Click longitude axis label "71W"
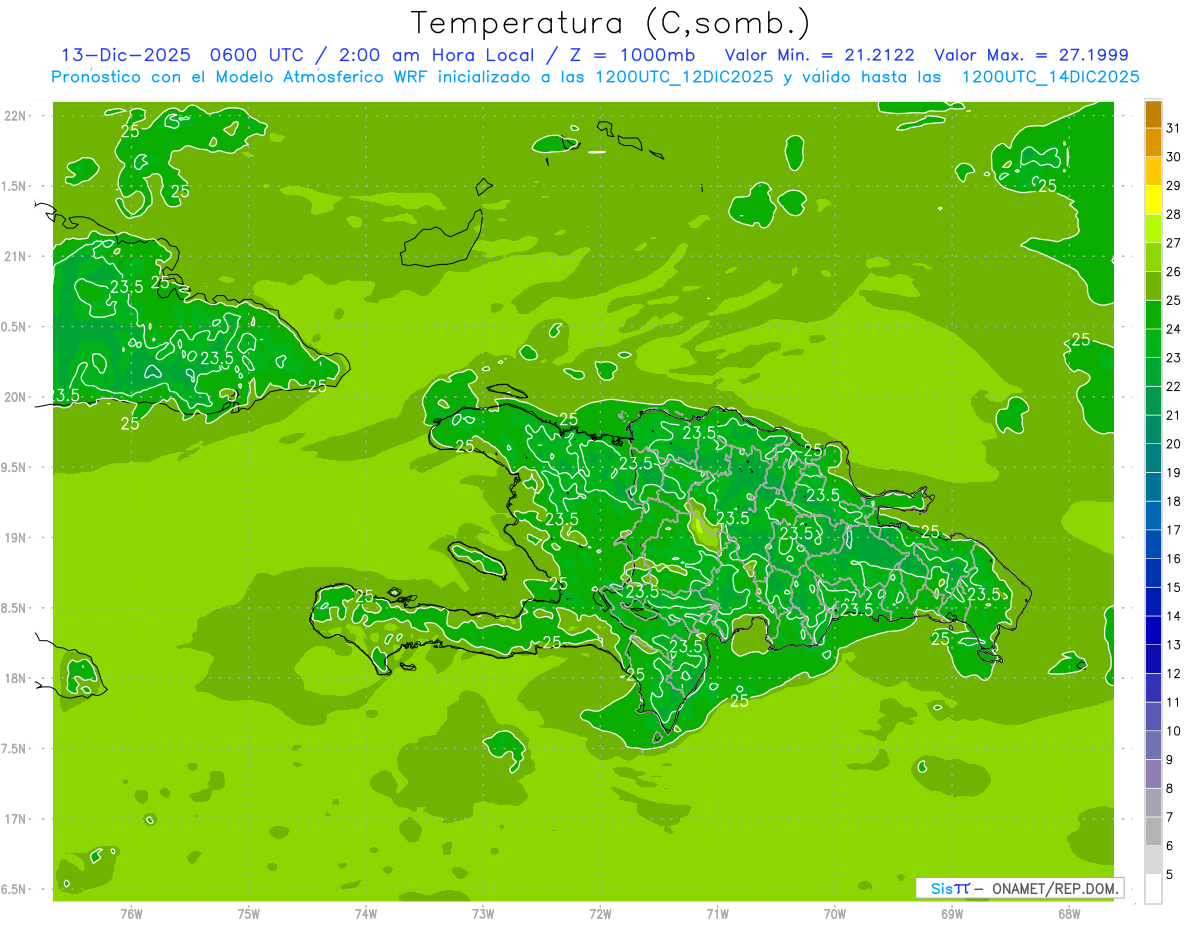This screenshot has height=927, width=1200. 717,913
